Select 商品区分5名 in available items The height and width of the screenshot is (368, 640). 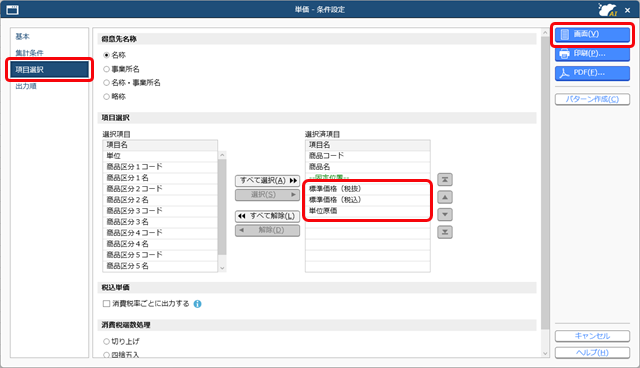160,266
